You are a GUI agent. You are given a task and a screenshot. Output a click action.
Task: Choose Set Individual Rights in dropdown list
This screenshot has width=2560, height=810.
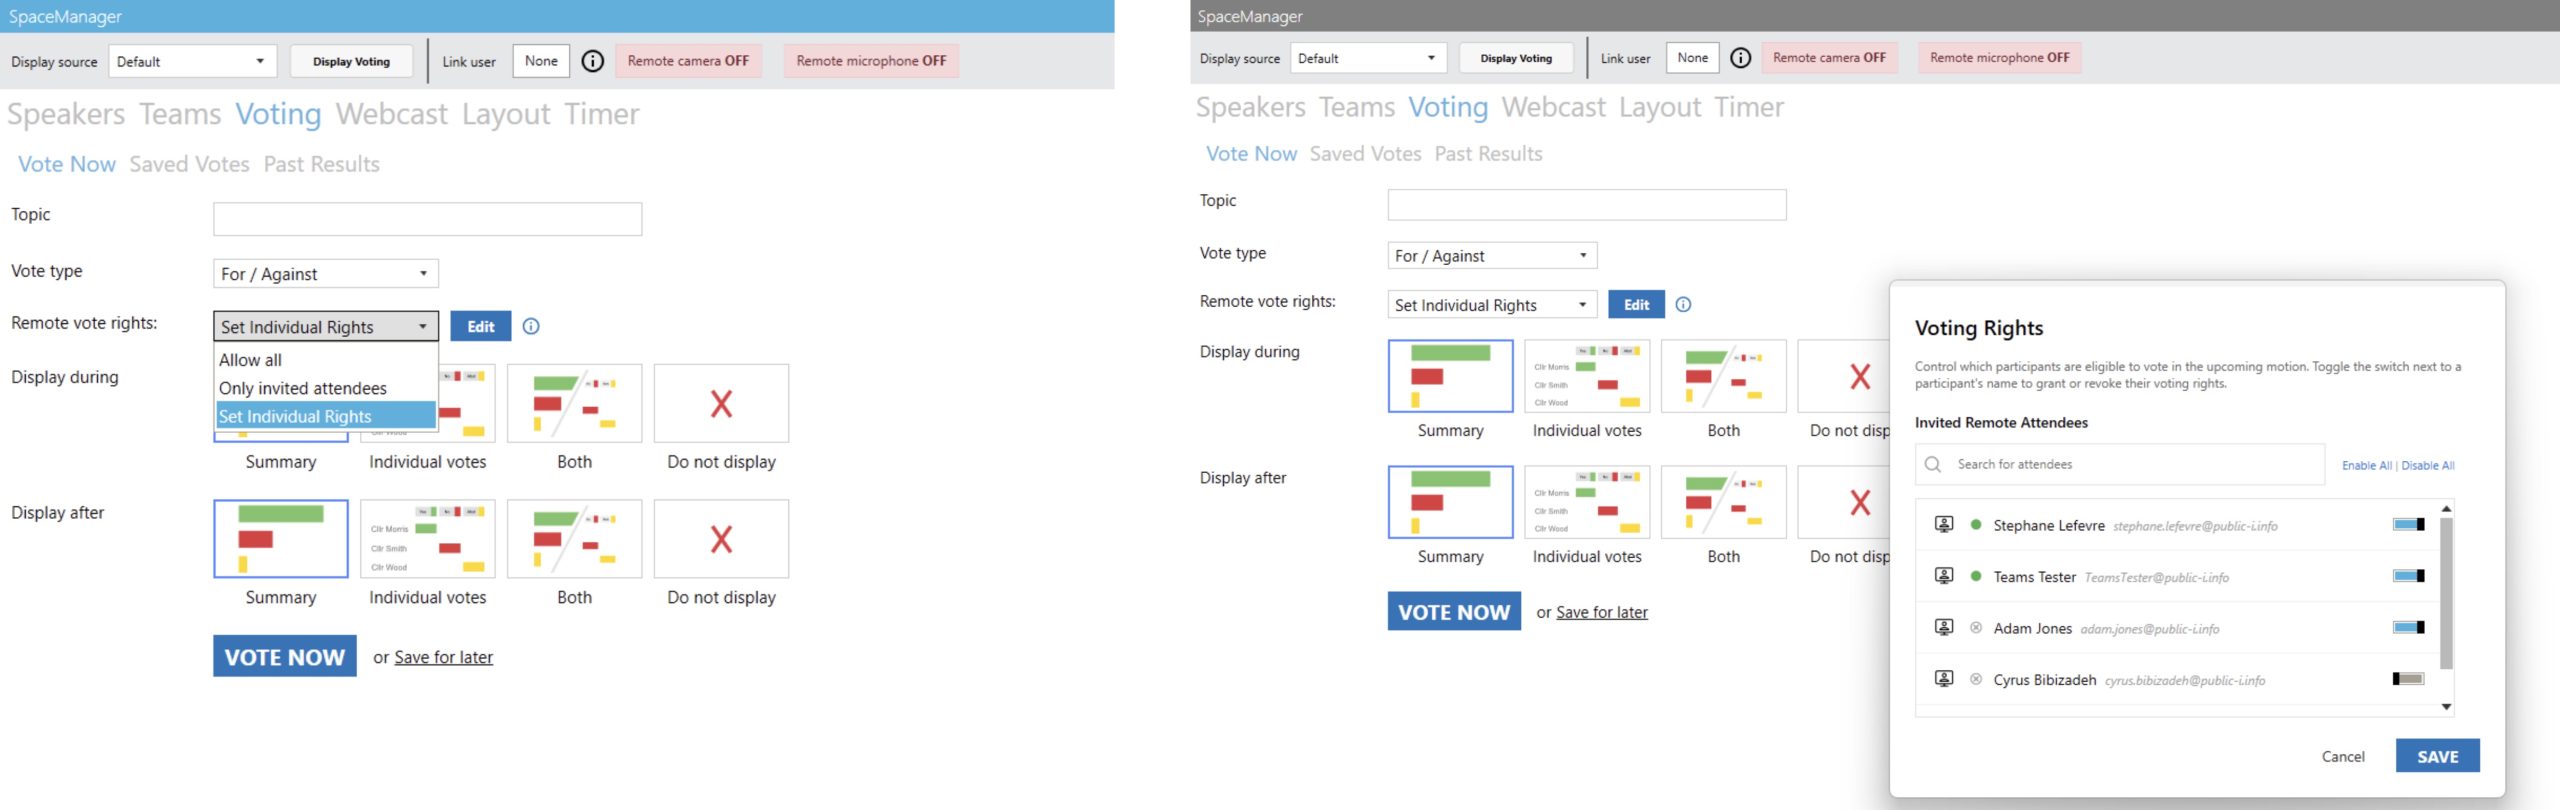326,416
